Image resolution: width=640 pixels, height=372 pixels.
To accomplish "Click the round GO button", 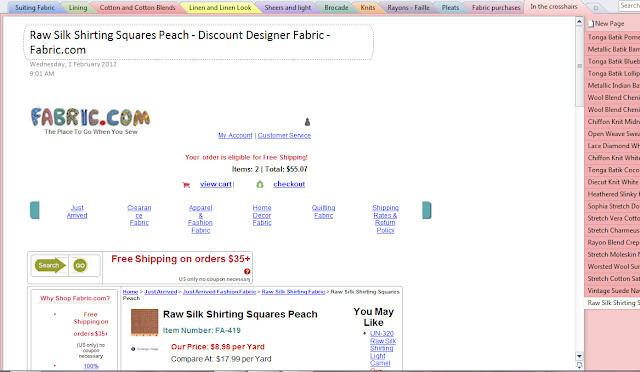I will (80, 265).
